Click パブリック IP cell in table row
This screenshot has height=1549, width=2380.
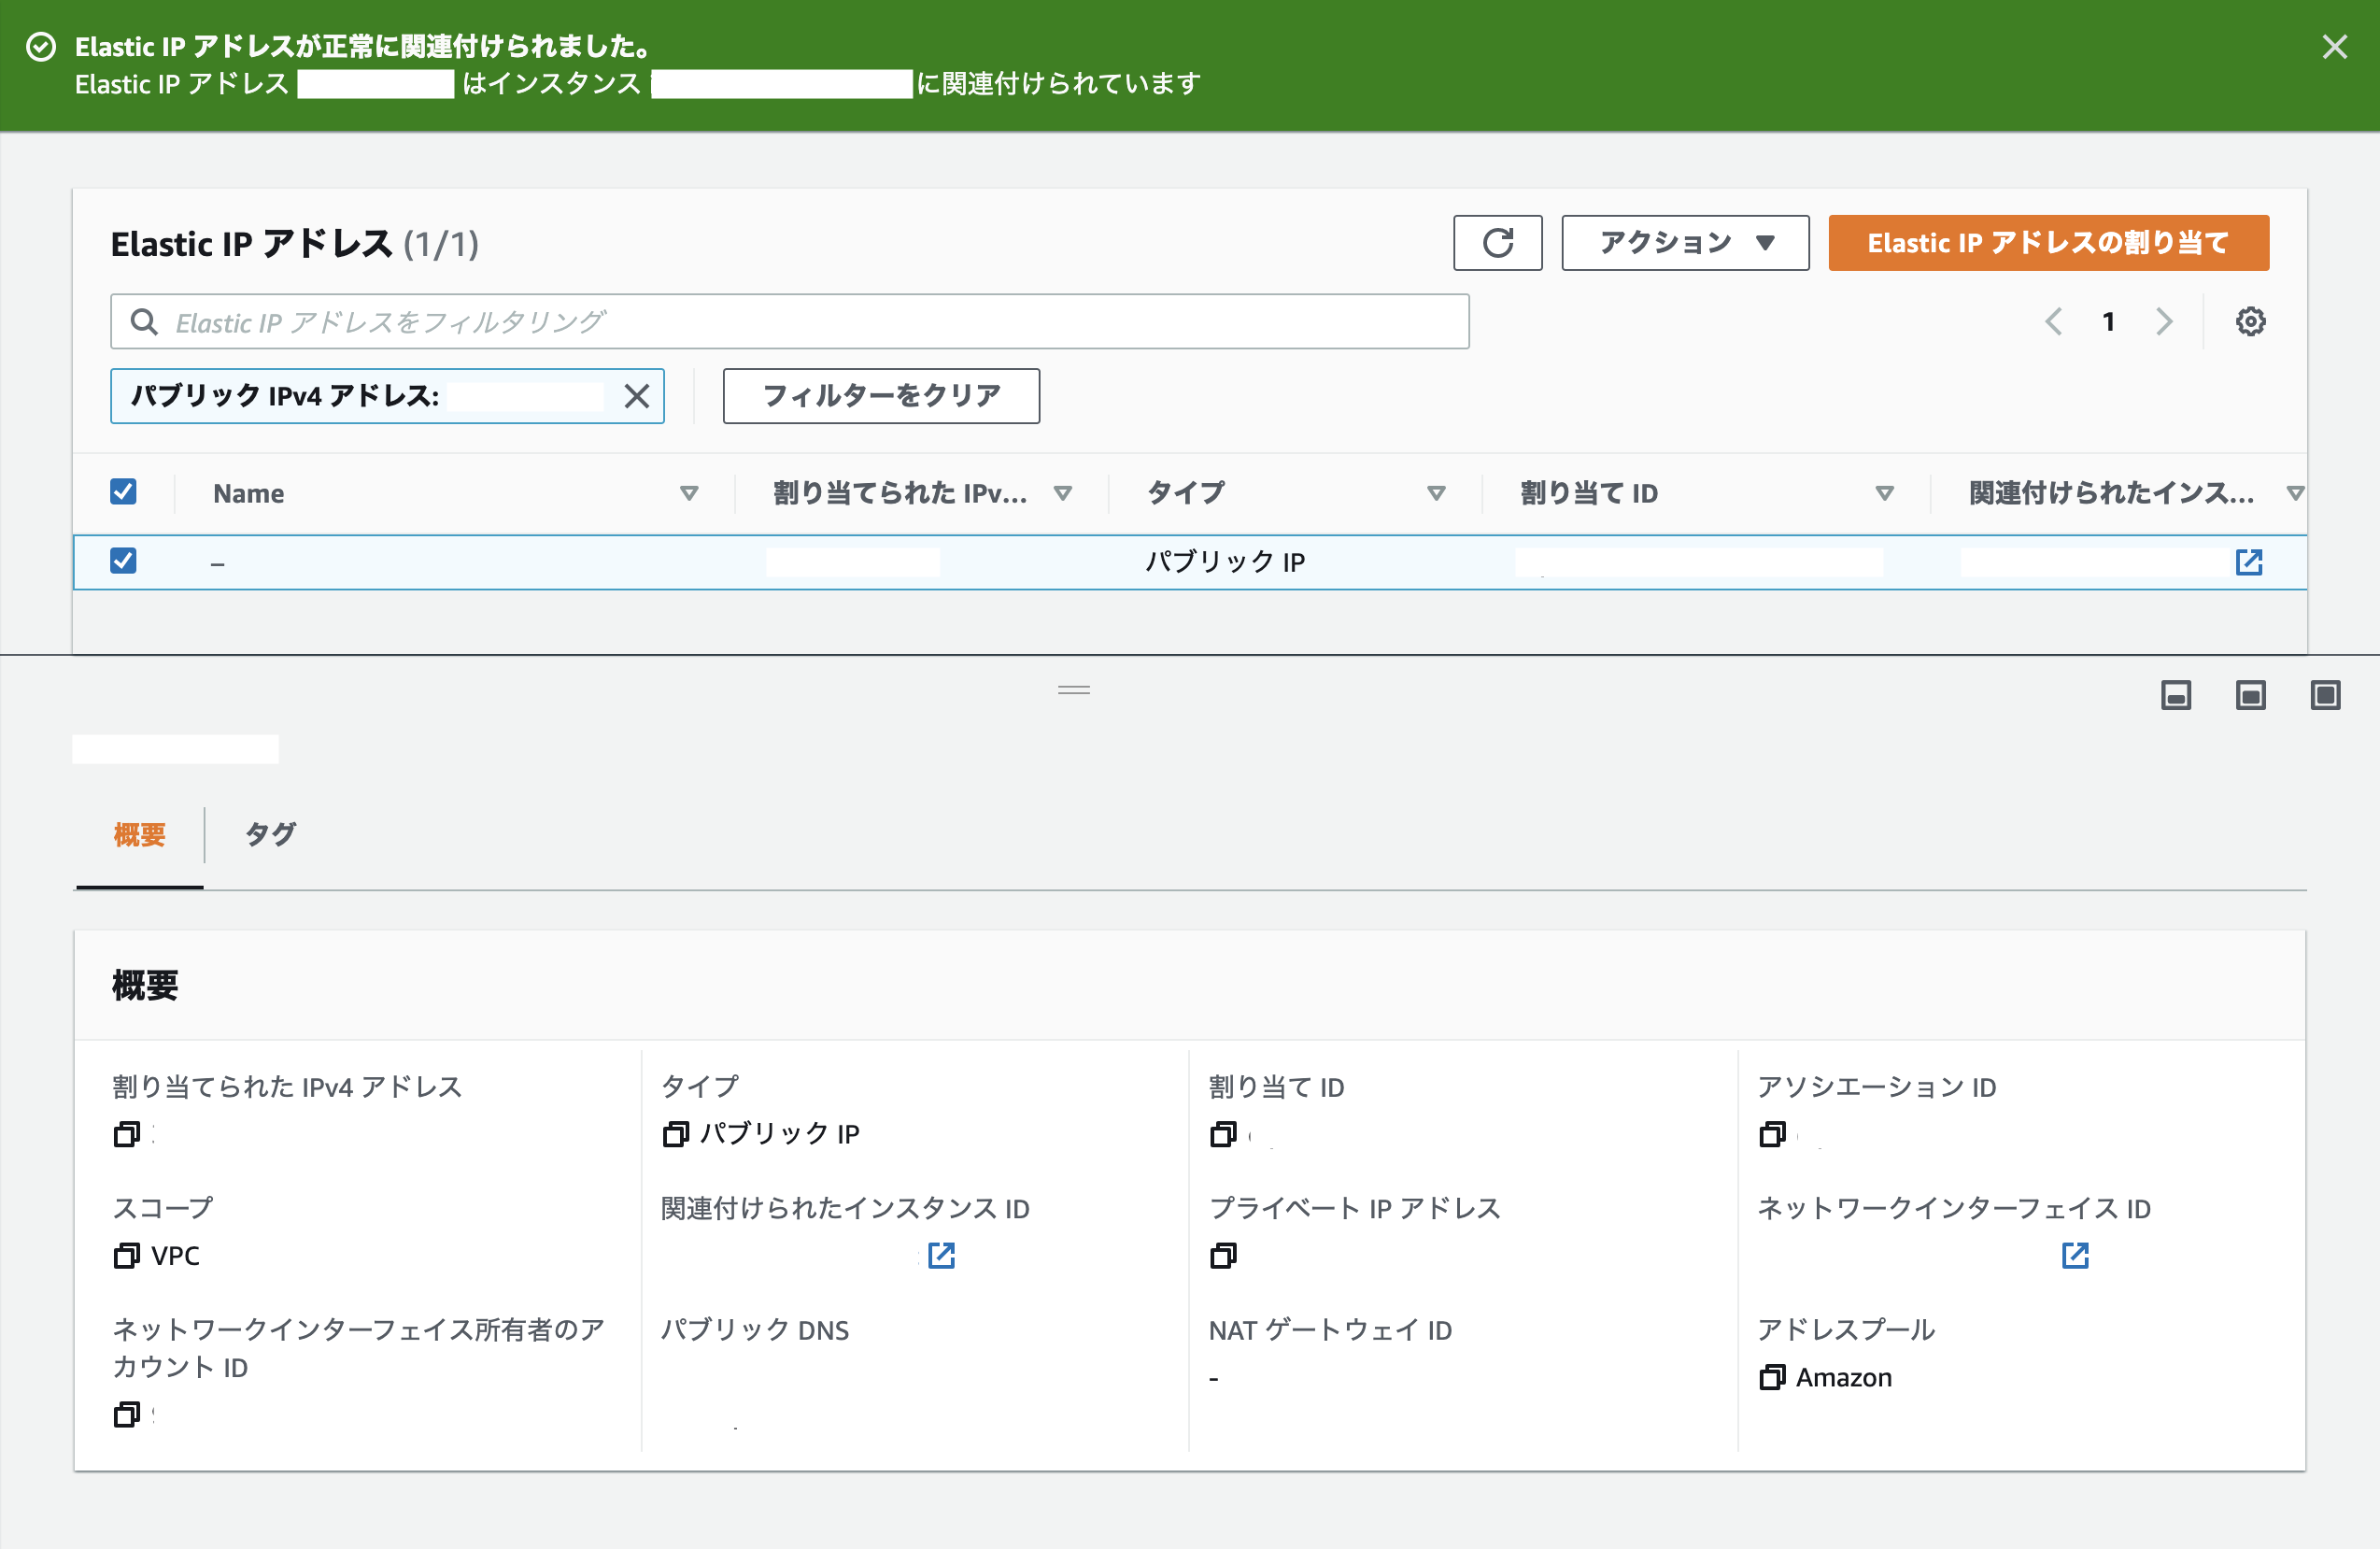tap(1225, 562)
